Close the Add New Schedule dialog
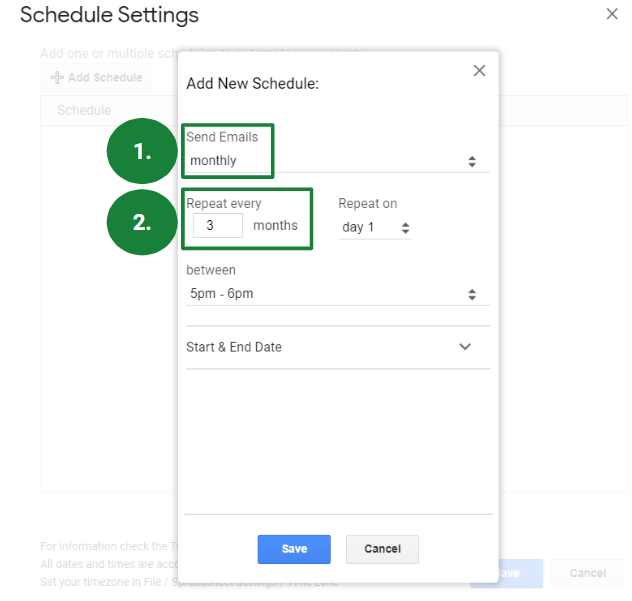 click(x=479, y=71)
